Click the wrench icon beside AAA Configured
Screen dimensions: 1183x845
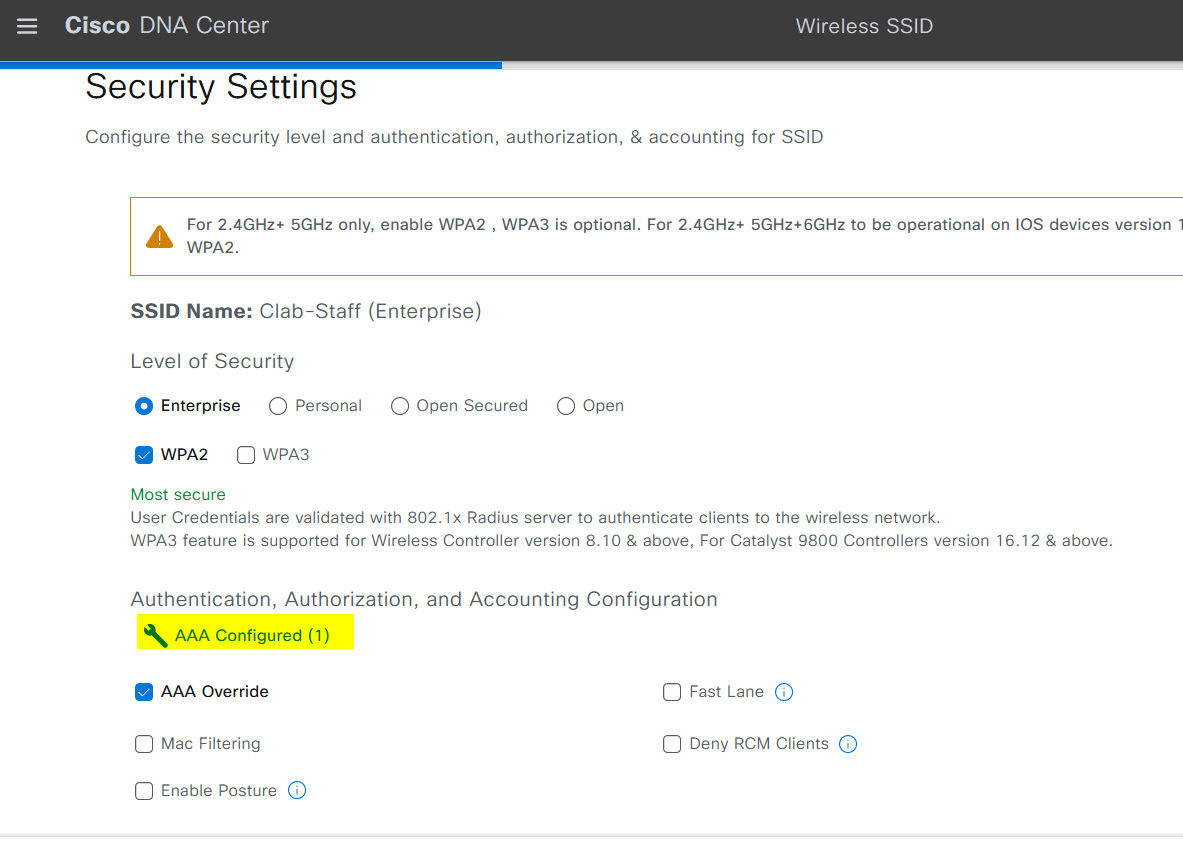[x=155, y=635]
